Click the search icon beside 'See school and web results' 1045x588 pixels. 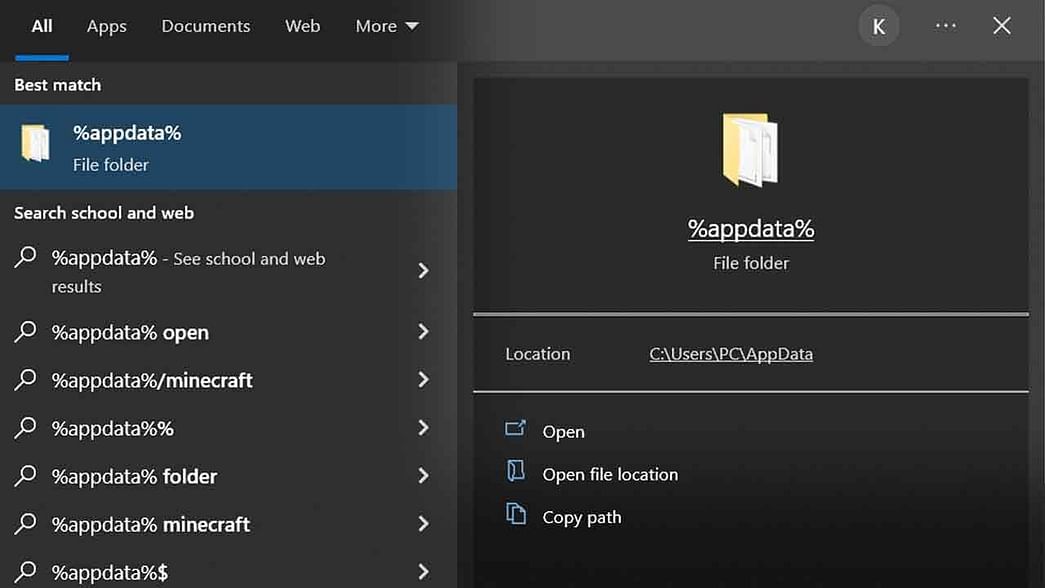point(25,257)
